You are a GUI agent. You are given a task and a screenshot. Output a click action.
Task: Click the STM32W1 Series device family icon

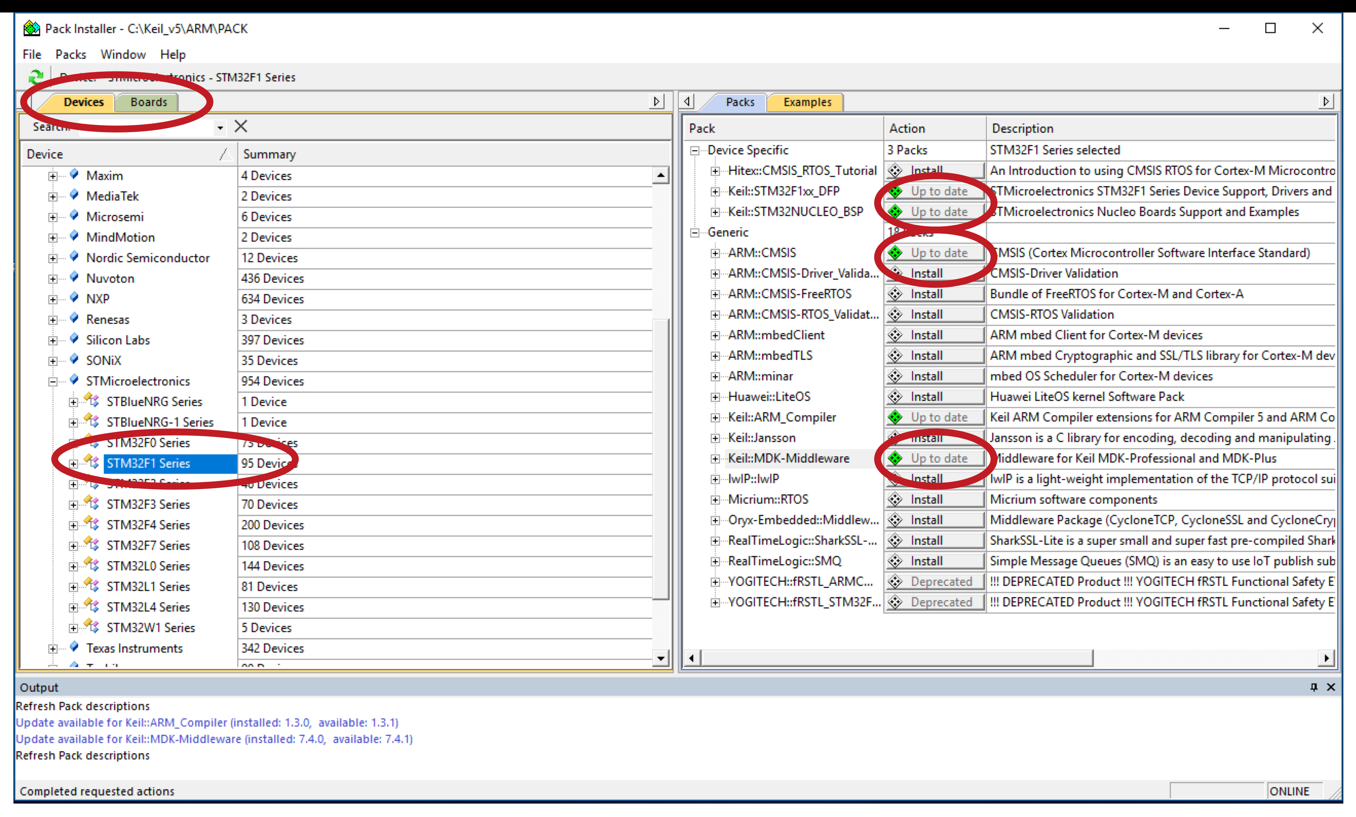92,627
